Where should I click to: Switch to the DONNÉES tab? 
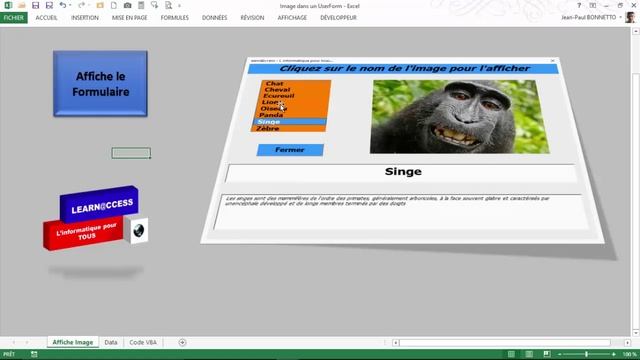click(214, 18)
